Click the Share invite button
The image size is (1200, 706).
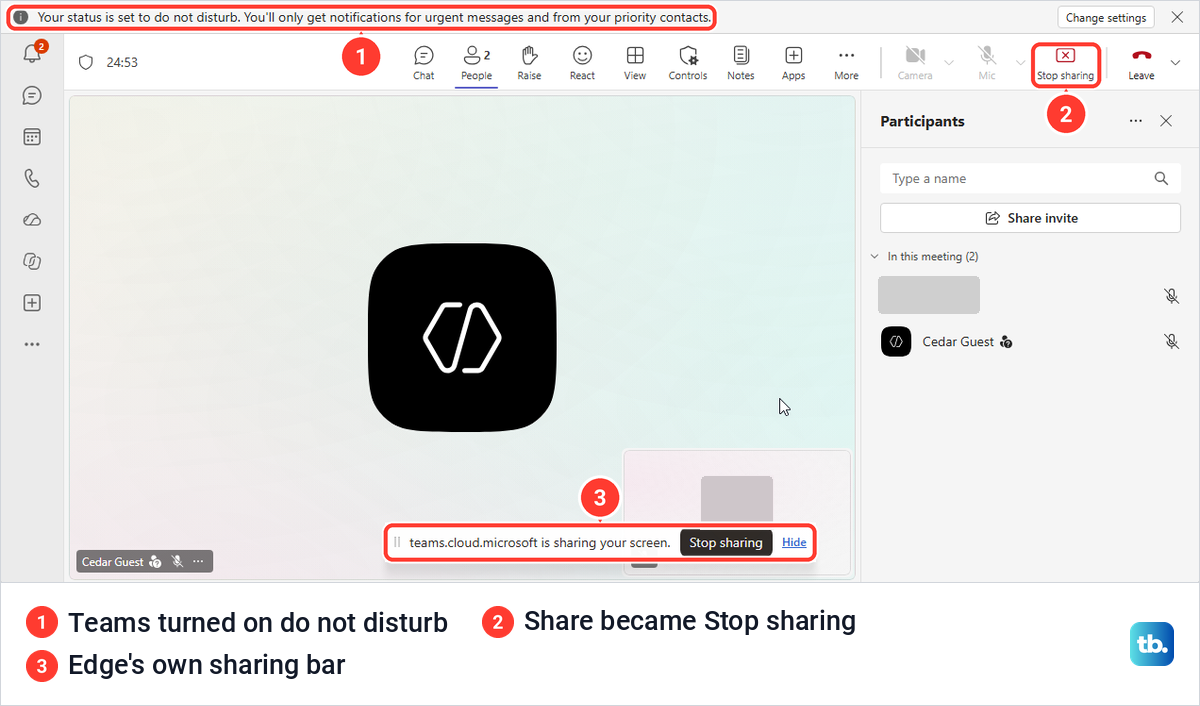(1030, 218)
